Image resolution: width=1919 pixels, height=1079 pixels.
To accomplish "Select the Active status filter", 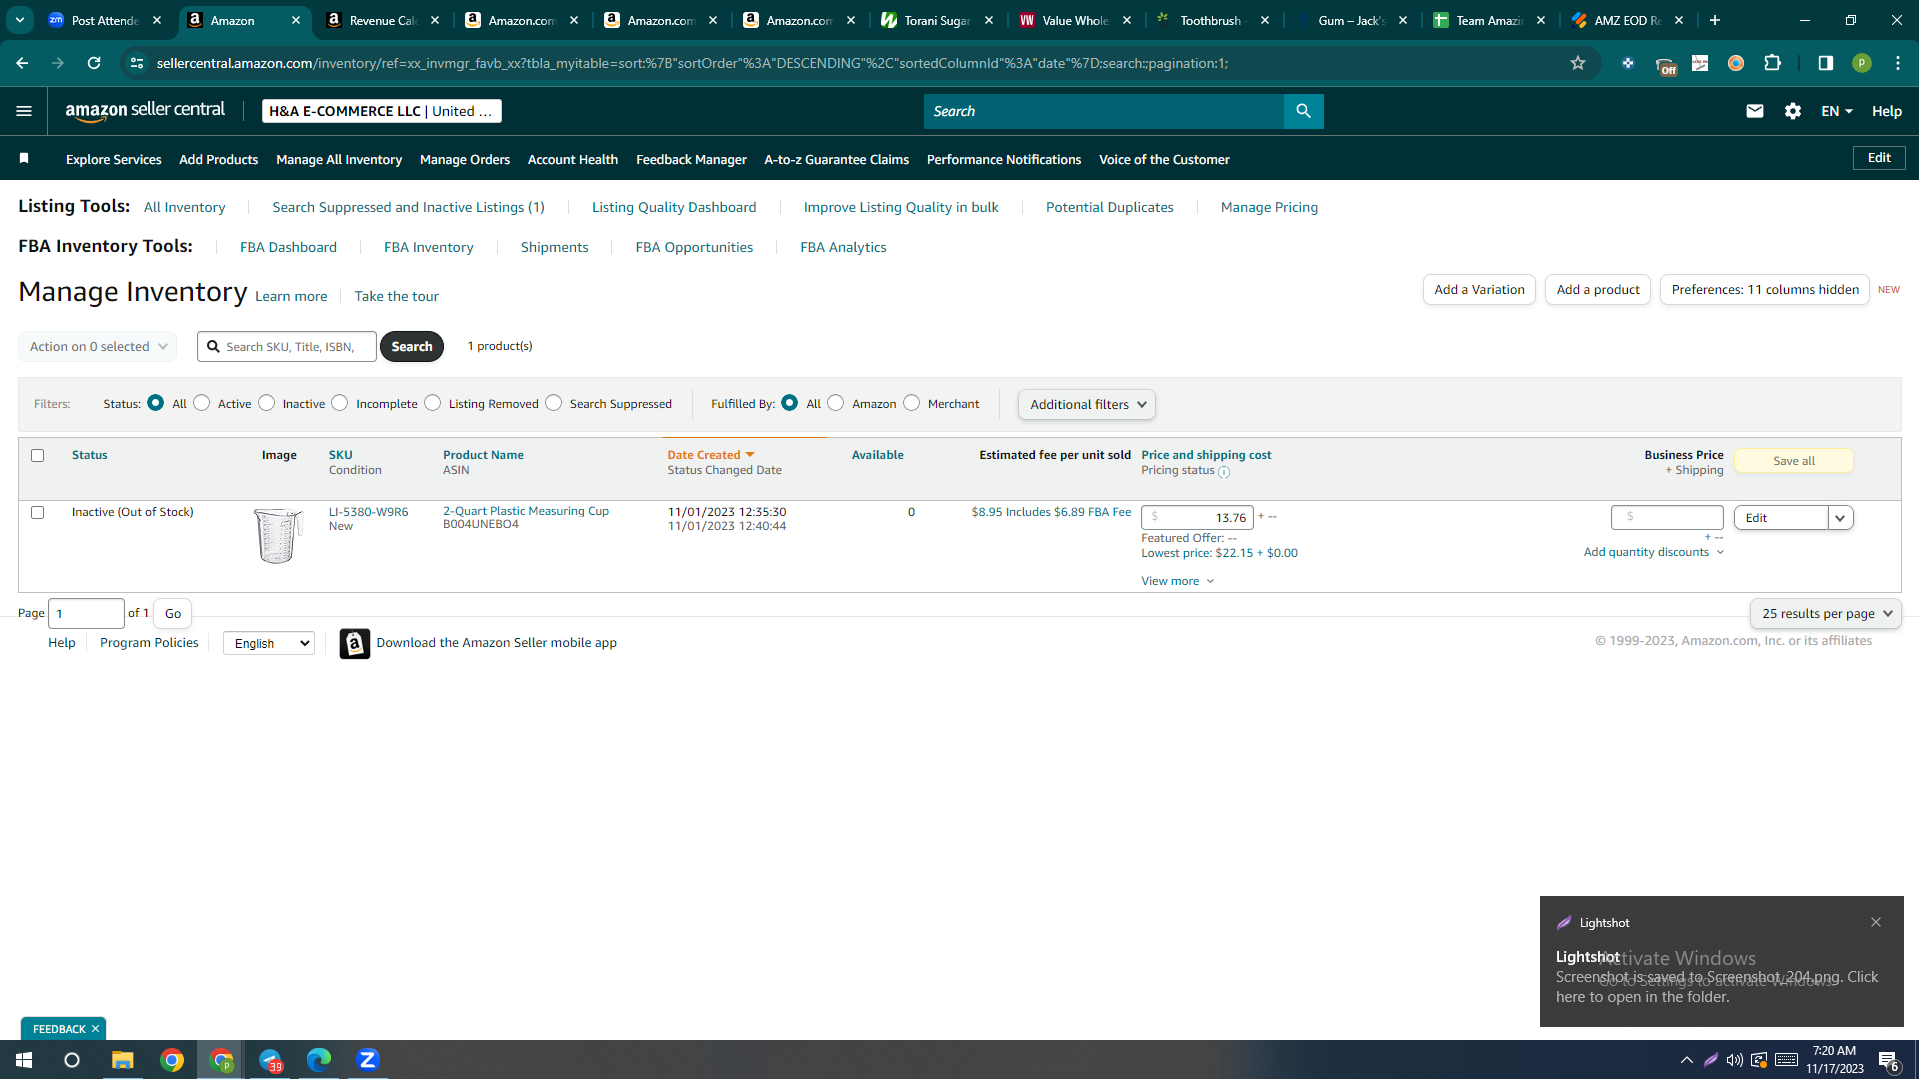I will pos(202,403).
